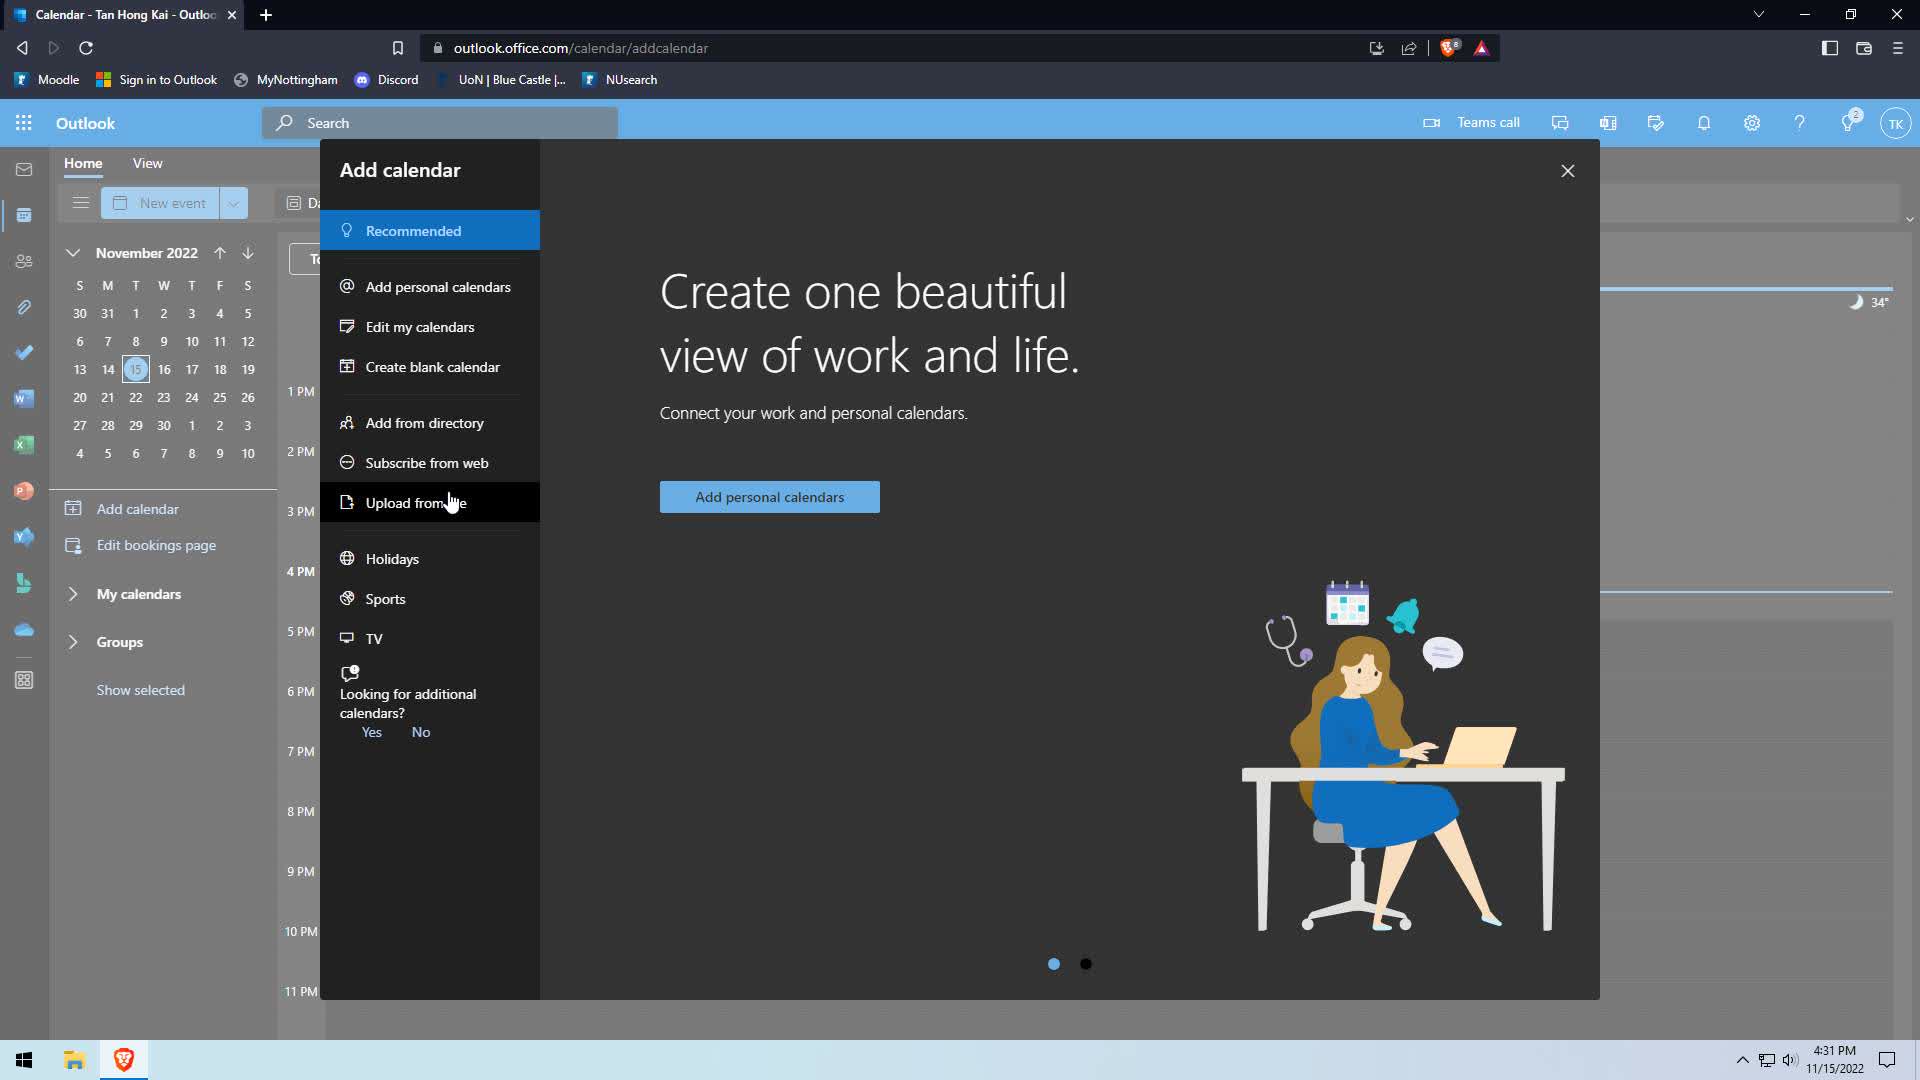Expand the Groups section
Screen dimensions: 1920x1080
[x=73, y=642]
